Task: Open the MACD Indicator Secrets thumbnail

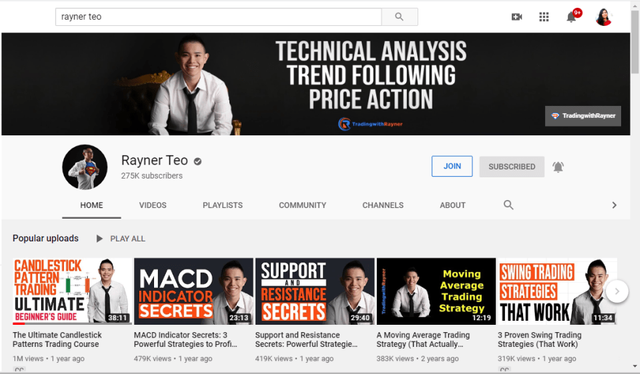Action: [193, 291]
